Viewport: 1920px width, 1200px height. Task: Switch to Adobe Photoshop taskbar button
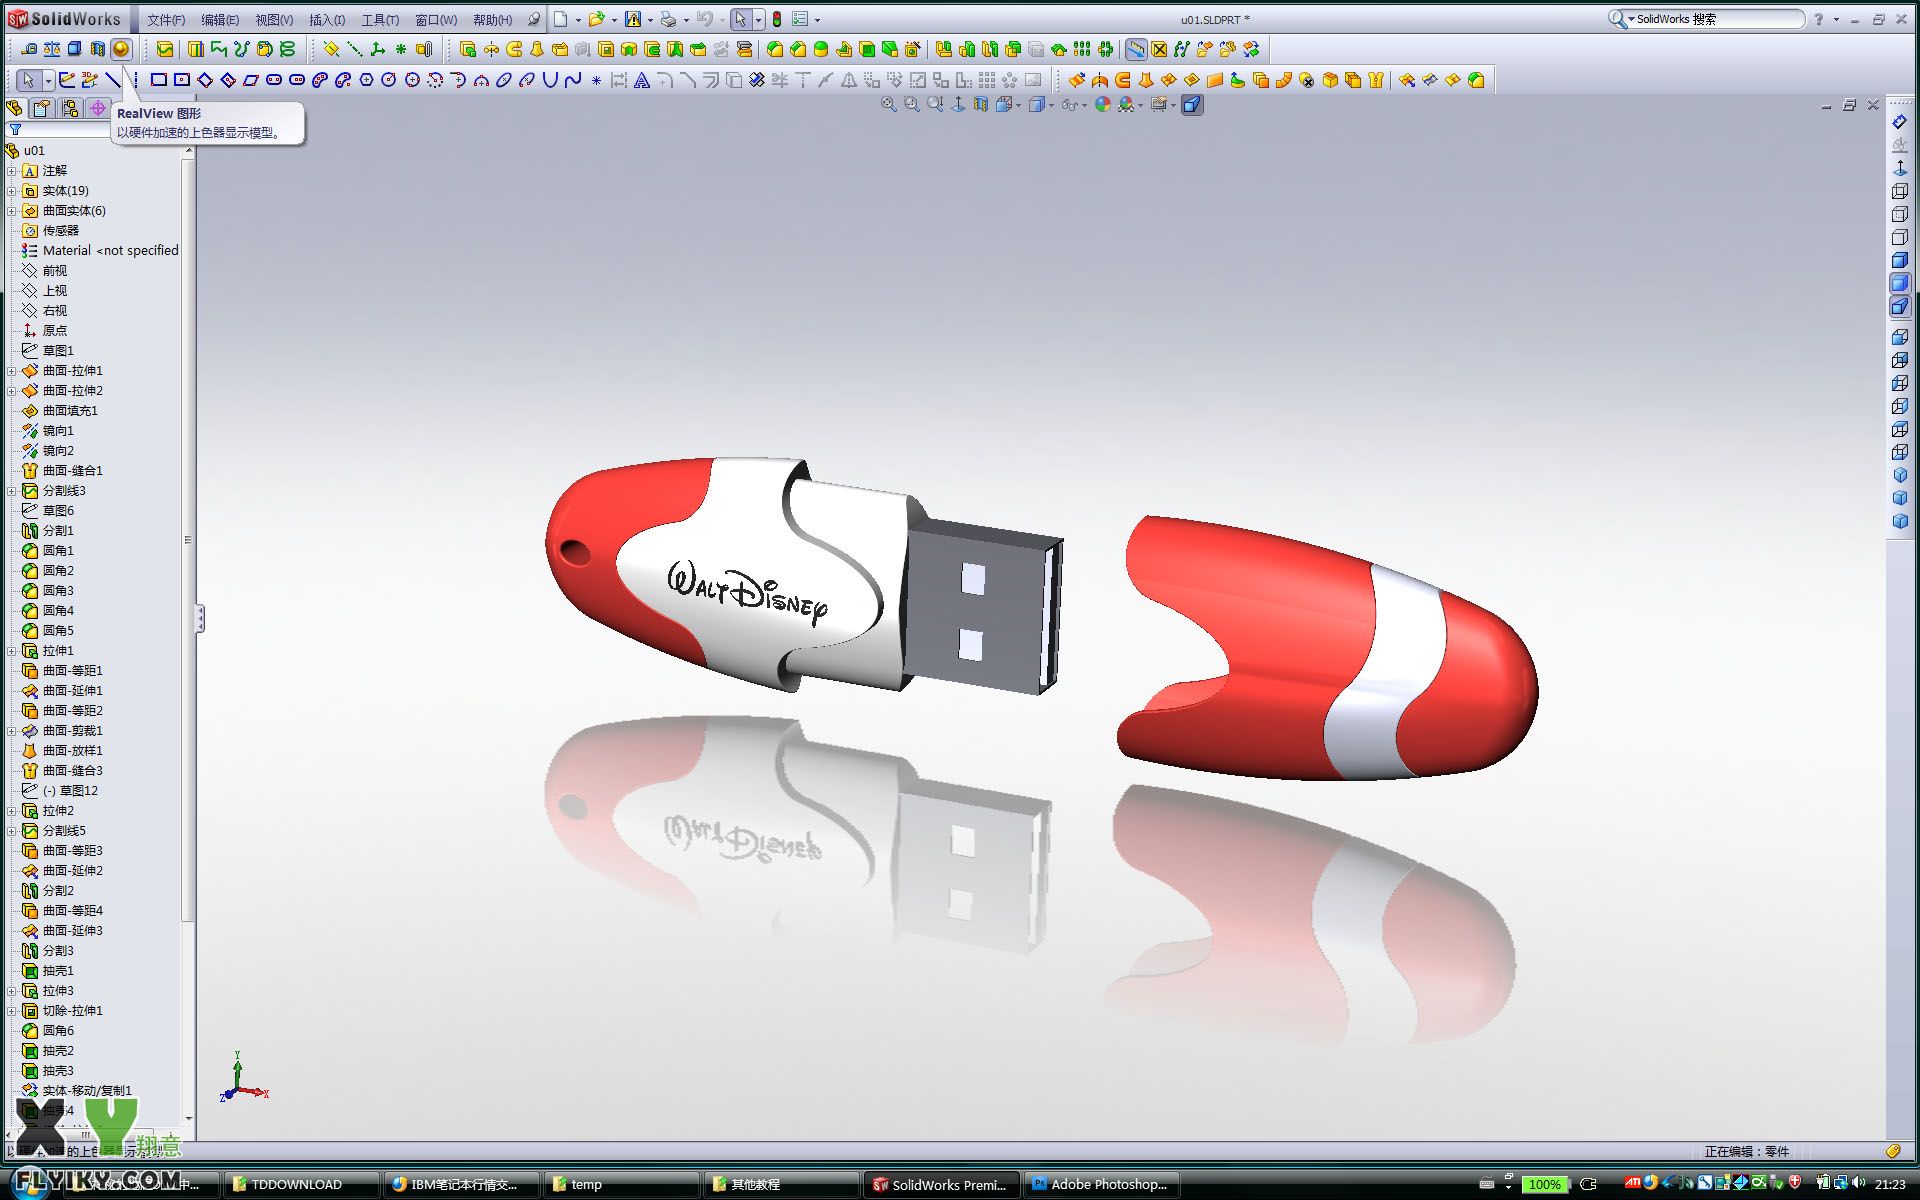(x=1100, y=1184)
